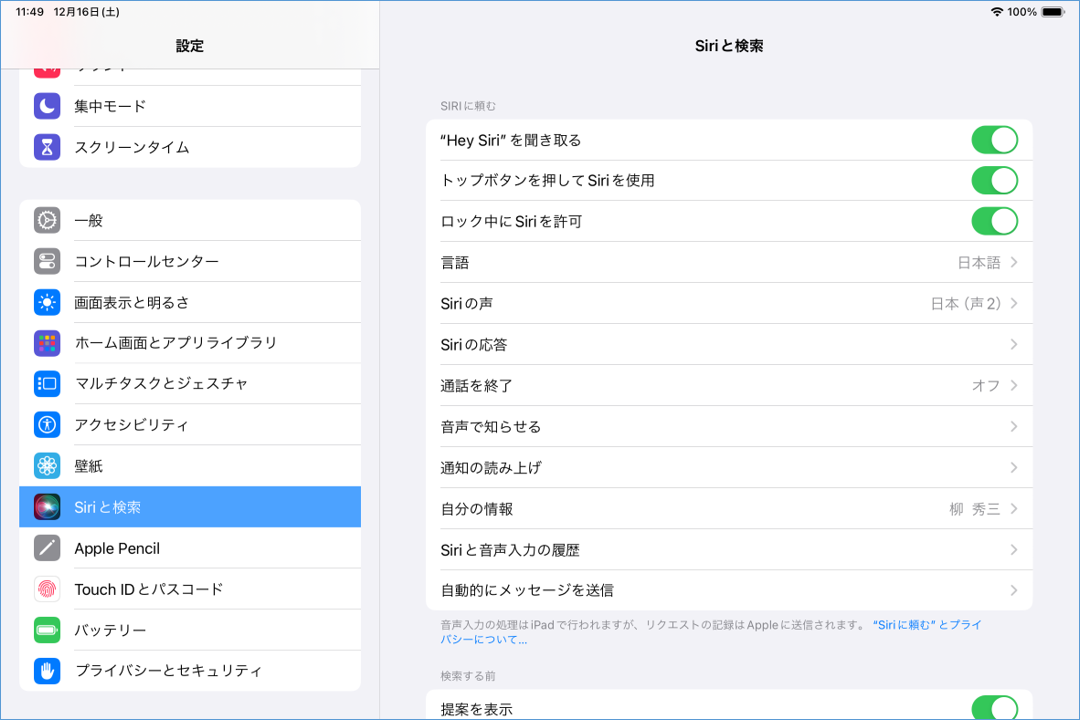Open the 言語 language setting chevron
Image resolution: width=1080 pixels, height=720 pixels.
click(x=1014, y=263)
